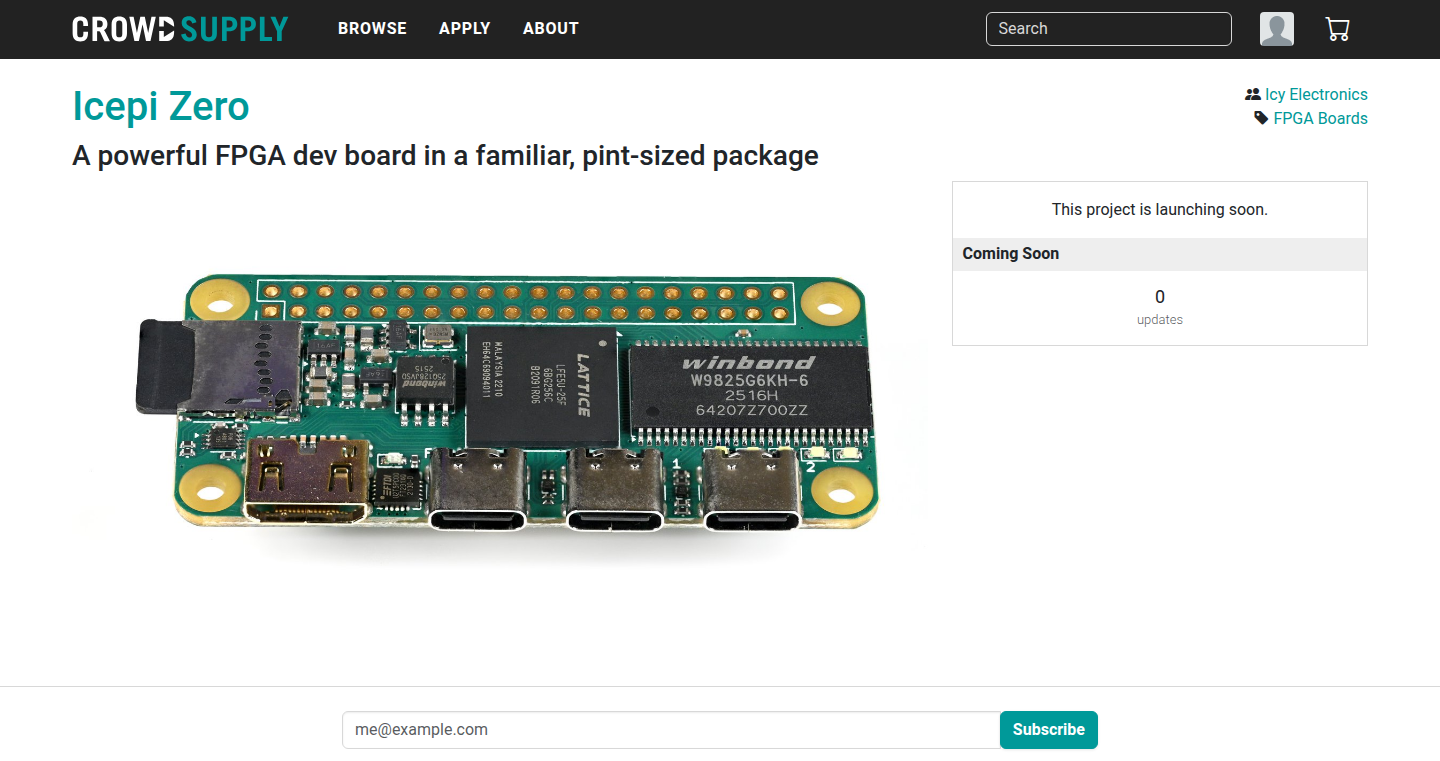Click the people icon beside Icy Electronics
The width and height of the screenshot is (1440, 761).
pos(1252,94)
